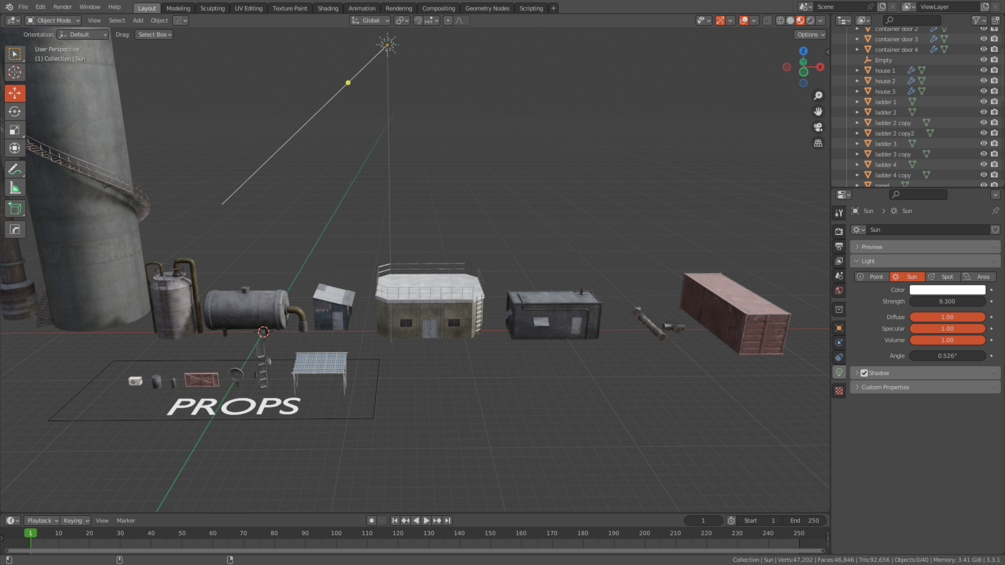
Task: Open Object Data properties tab
Action: [x=839, y=372]
